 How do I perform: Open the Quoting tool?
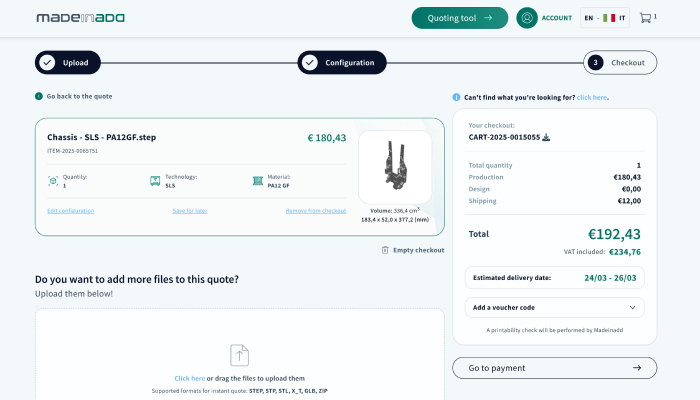pos(460,18)
